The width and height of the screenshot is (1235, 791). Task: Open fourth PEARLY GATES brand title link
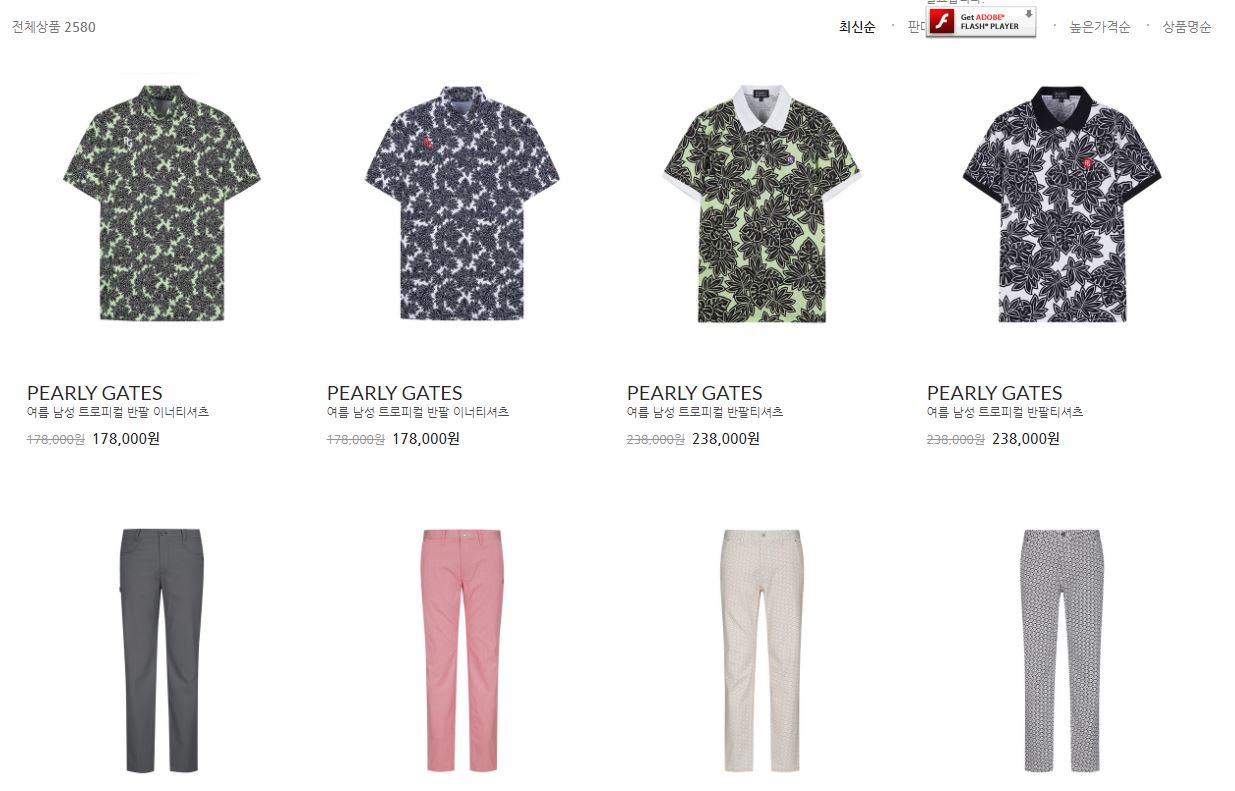click(x=994, y=393)
